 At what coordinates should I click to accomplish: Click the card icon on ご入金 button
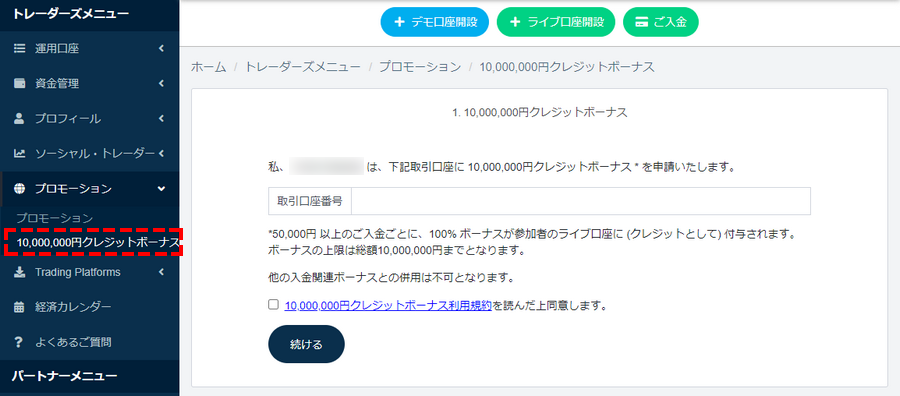(x=641, y=22)
